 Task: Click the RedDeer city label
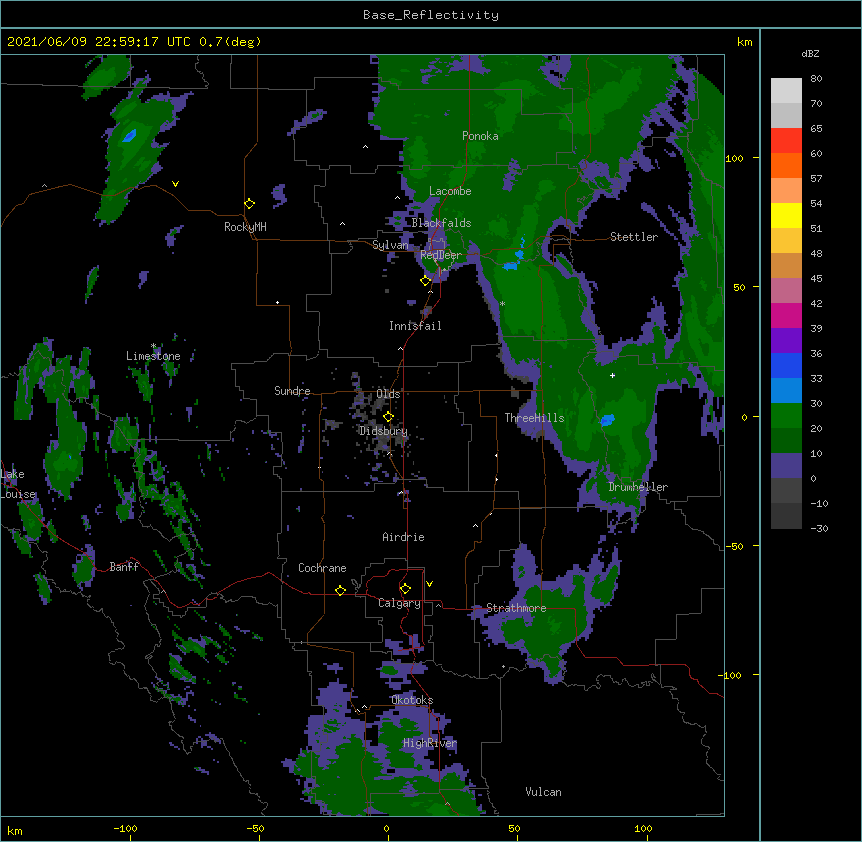tap(441, 255)
